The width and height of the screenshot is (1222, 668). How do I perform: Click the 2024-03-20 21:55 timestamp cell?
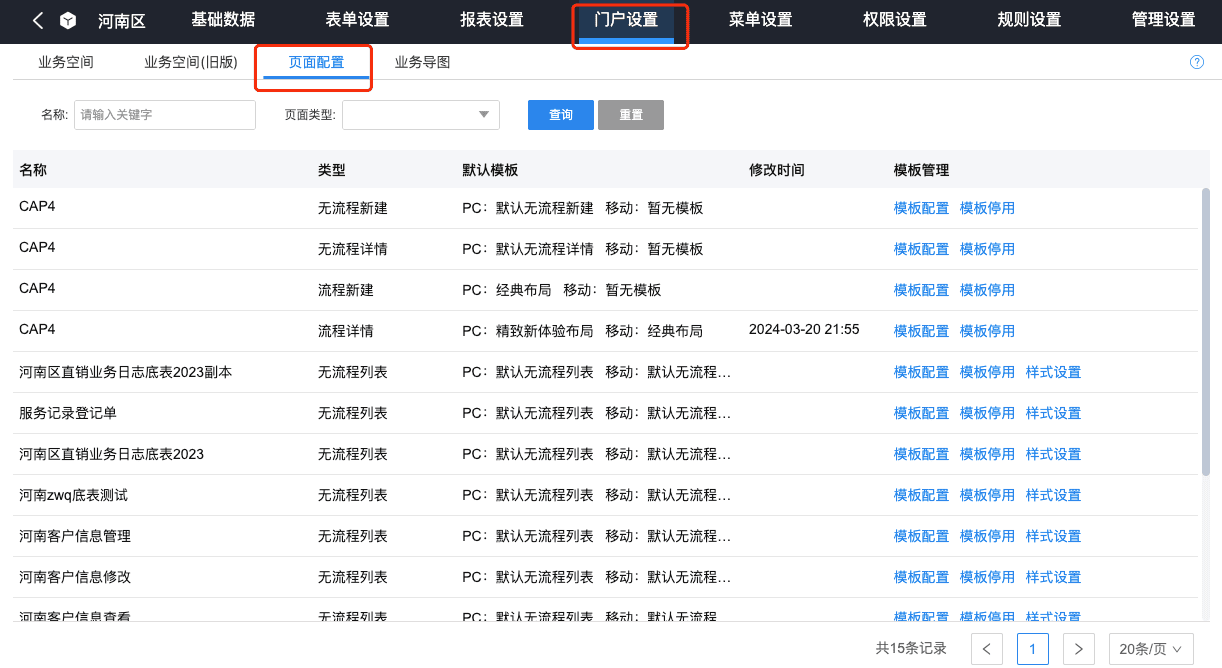804,329
